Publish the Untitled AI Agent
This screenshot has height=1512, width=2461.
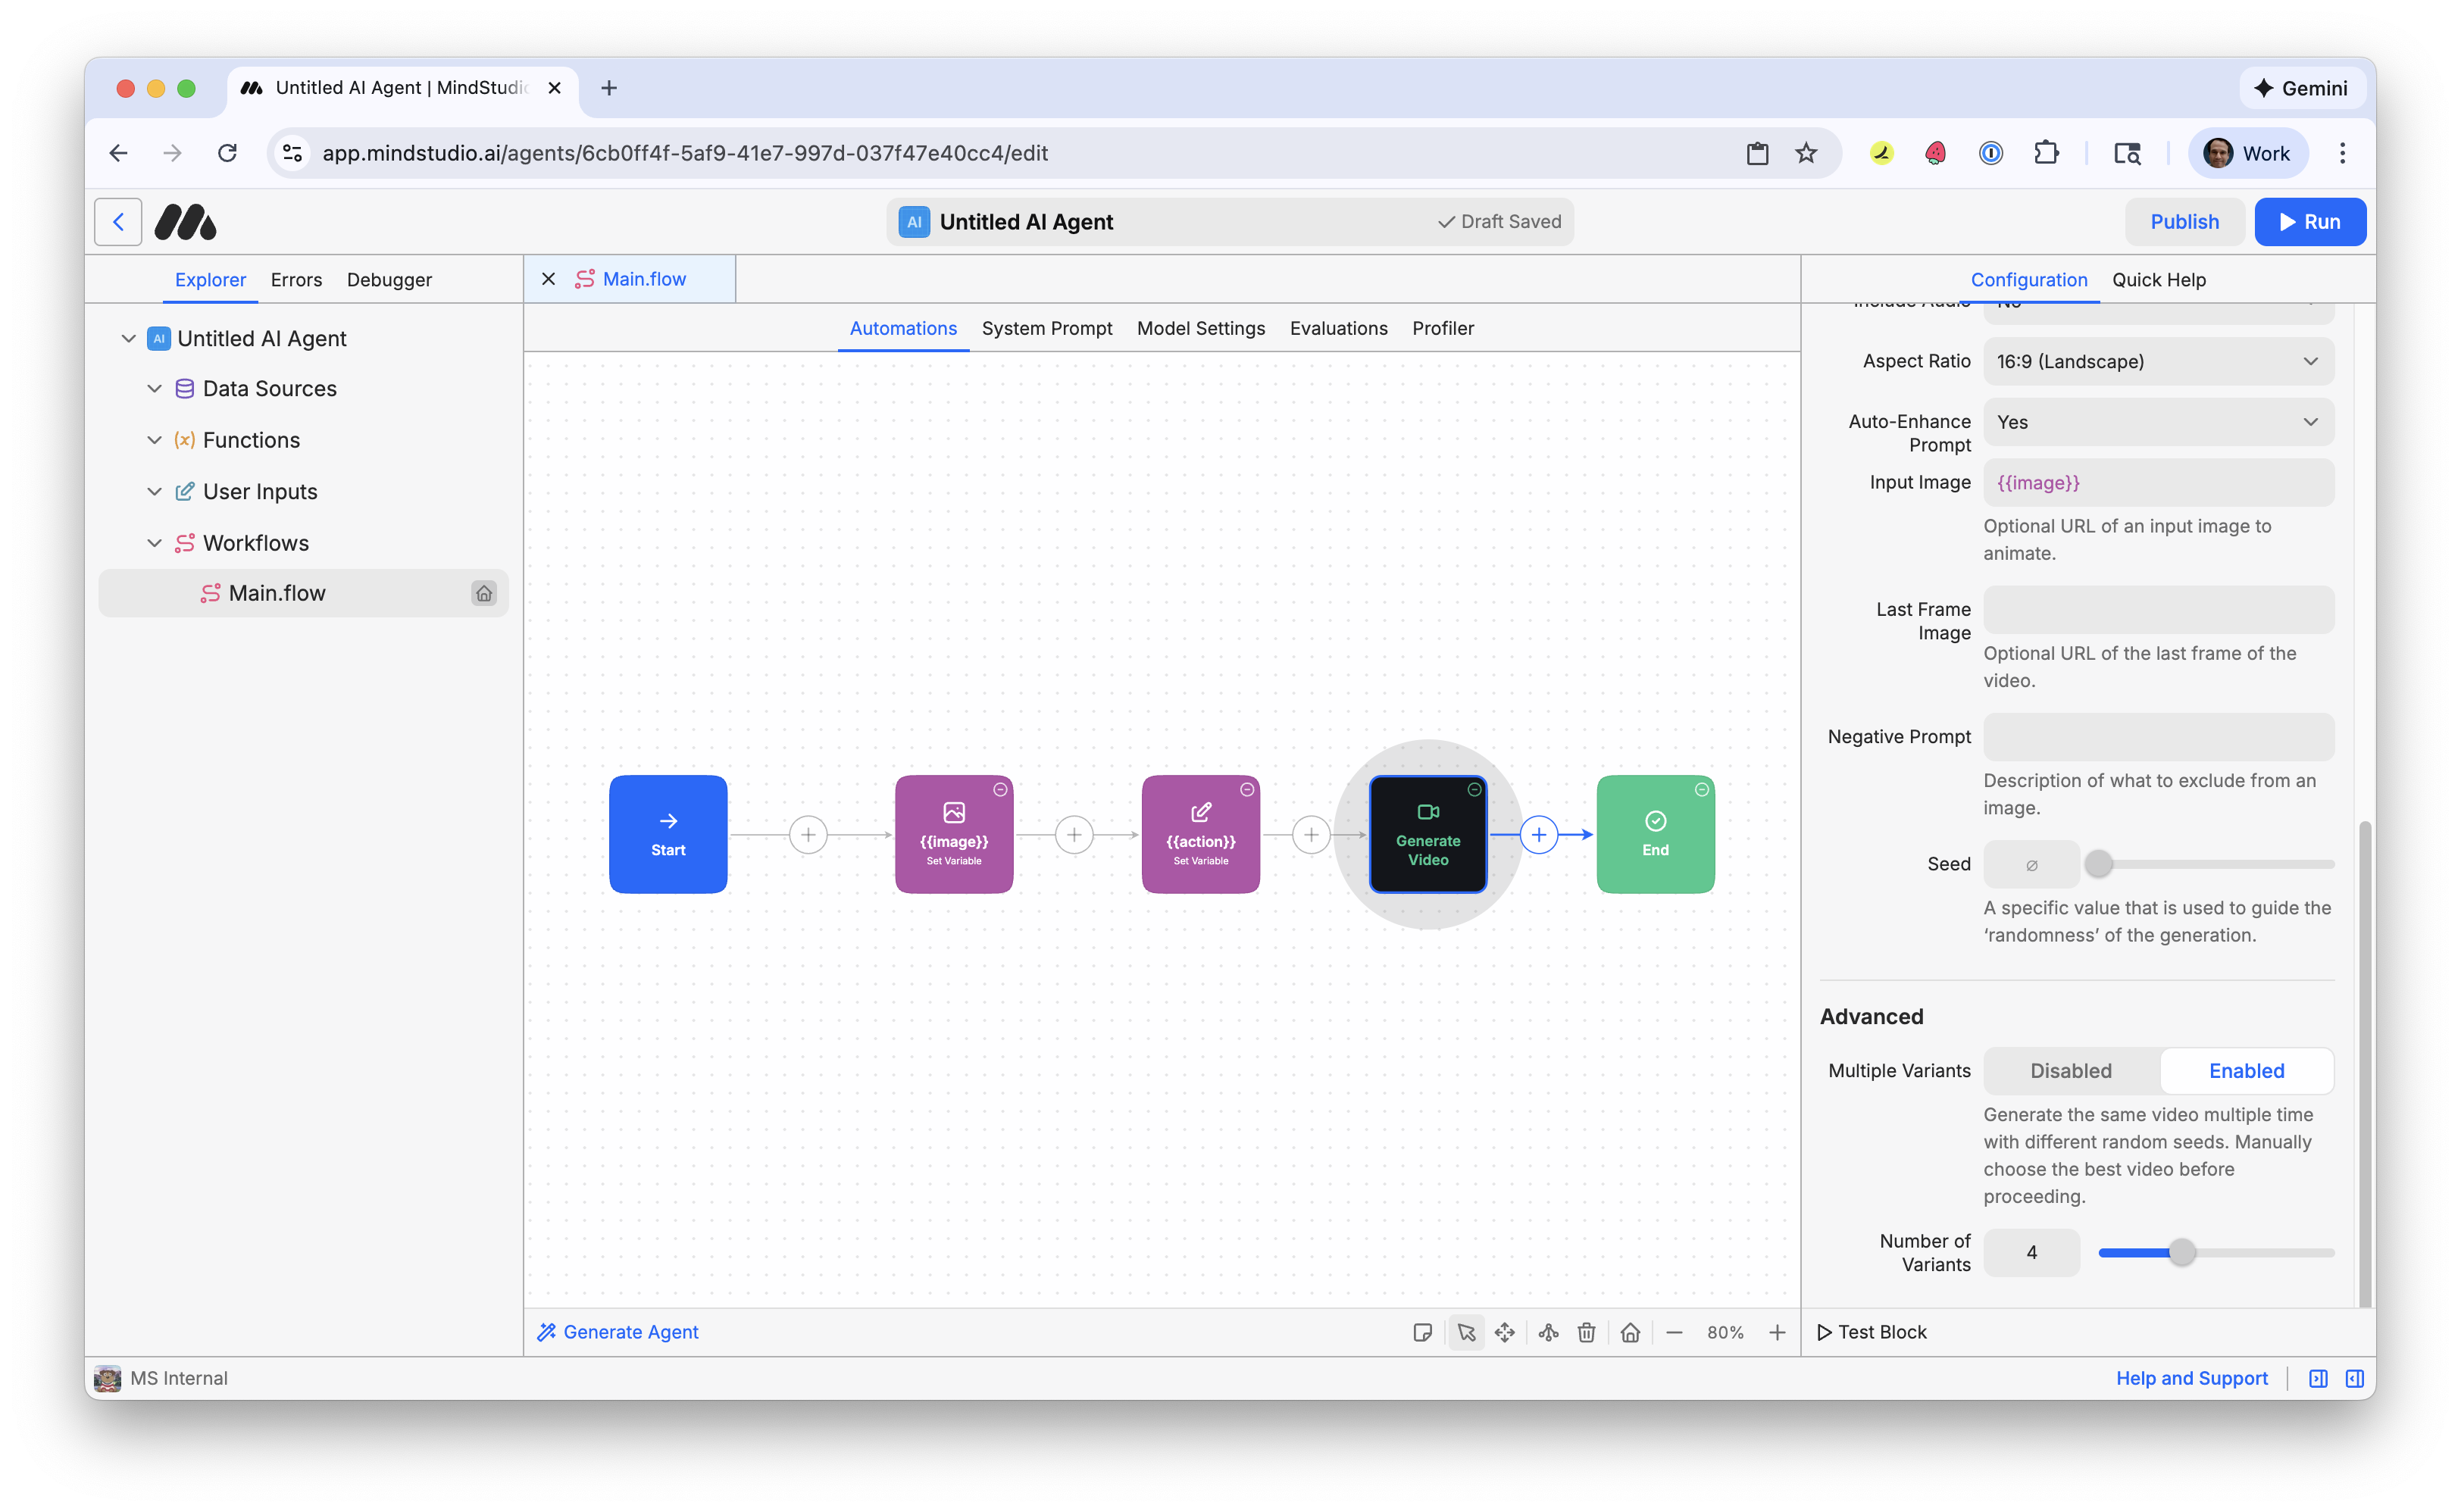click(x=2184, y=221)
